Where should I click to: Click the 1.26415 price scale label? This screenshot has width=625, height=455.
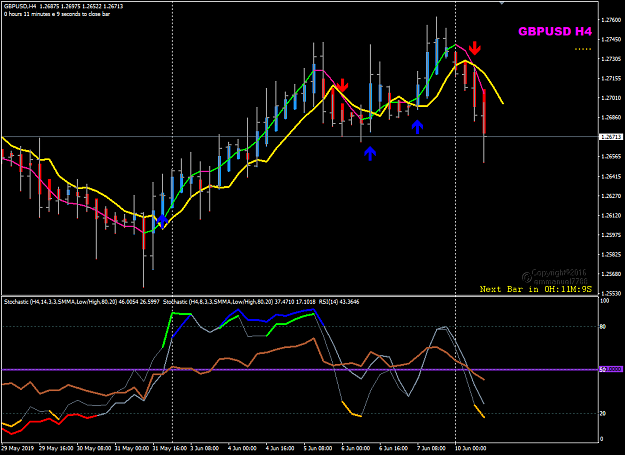pos(611,176)
